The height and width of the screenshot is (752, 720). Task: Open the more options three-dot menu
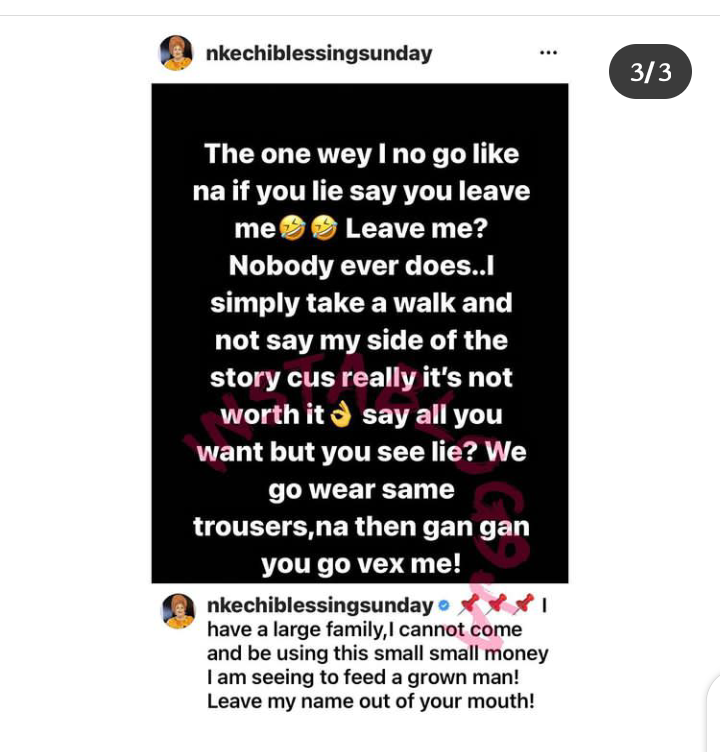pos(548,53)
